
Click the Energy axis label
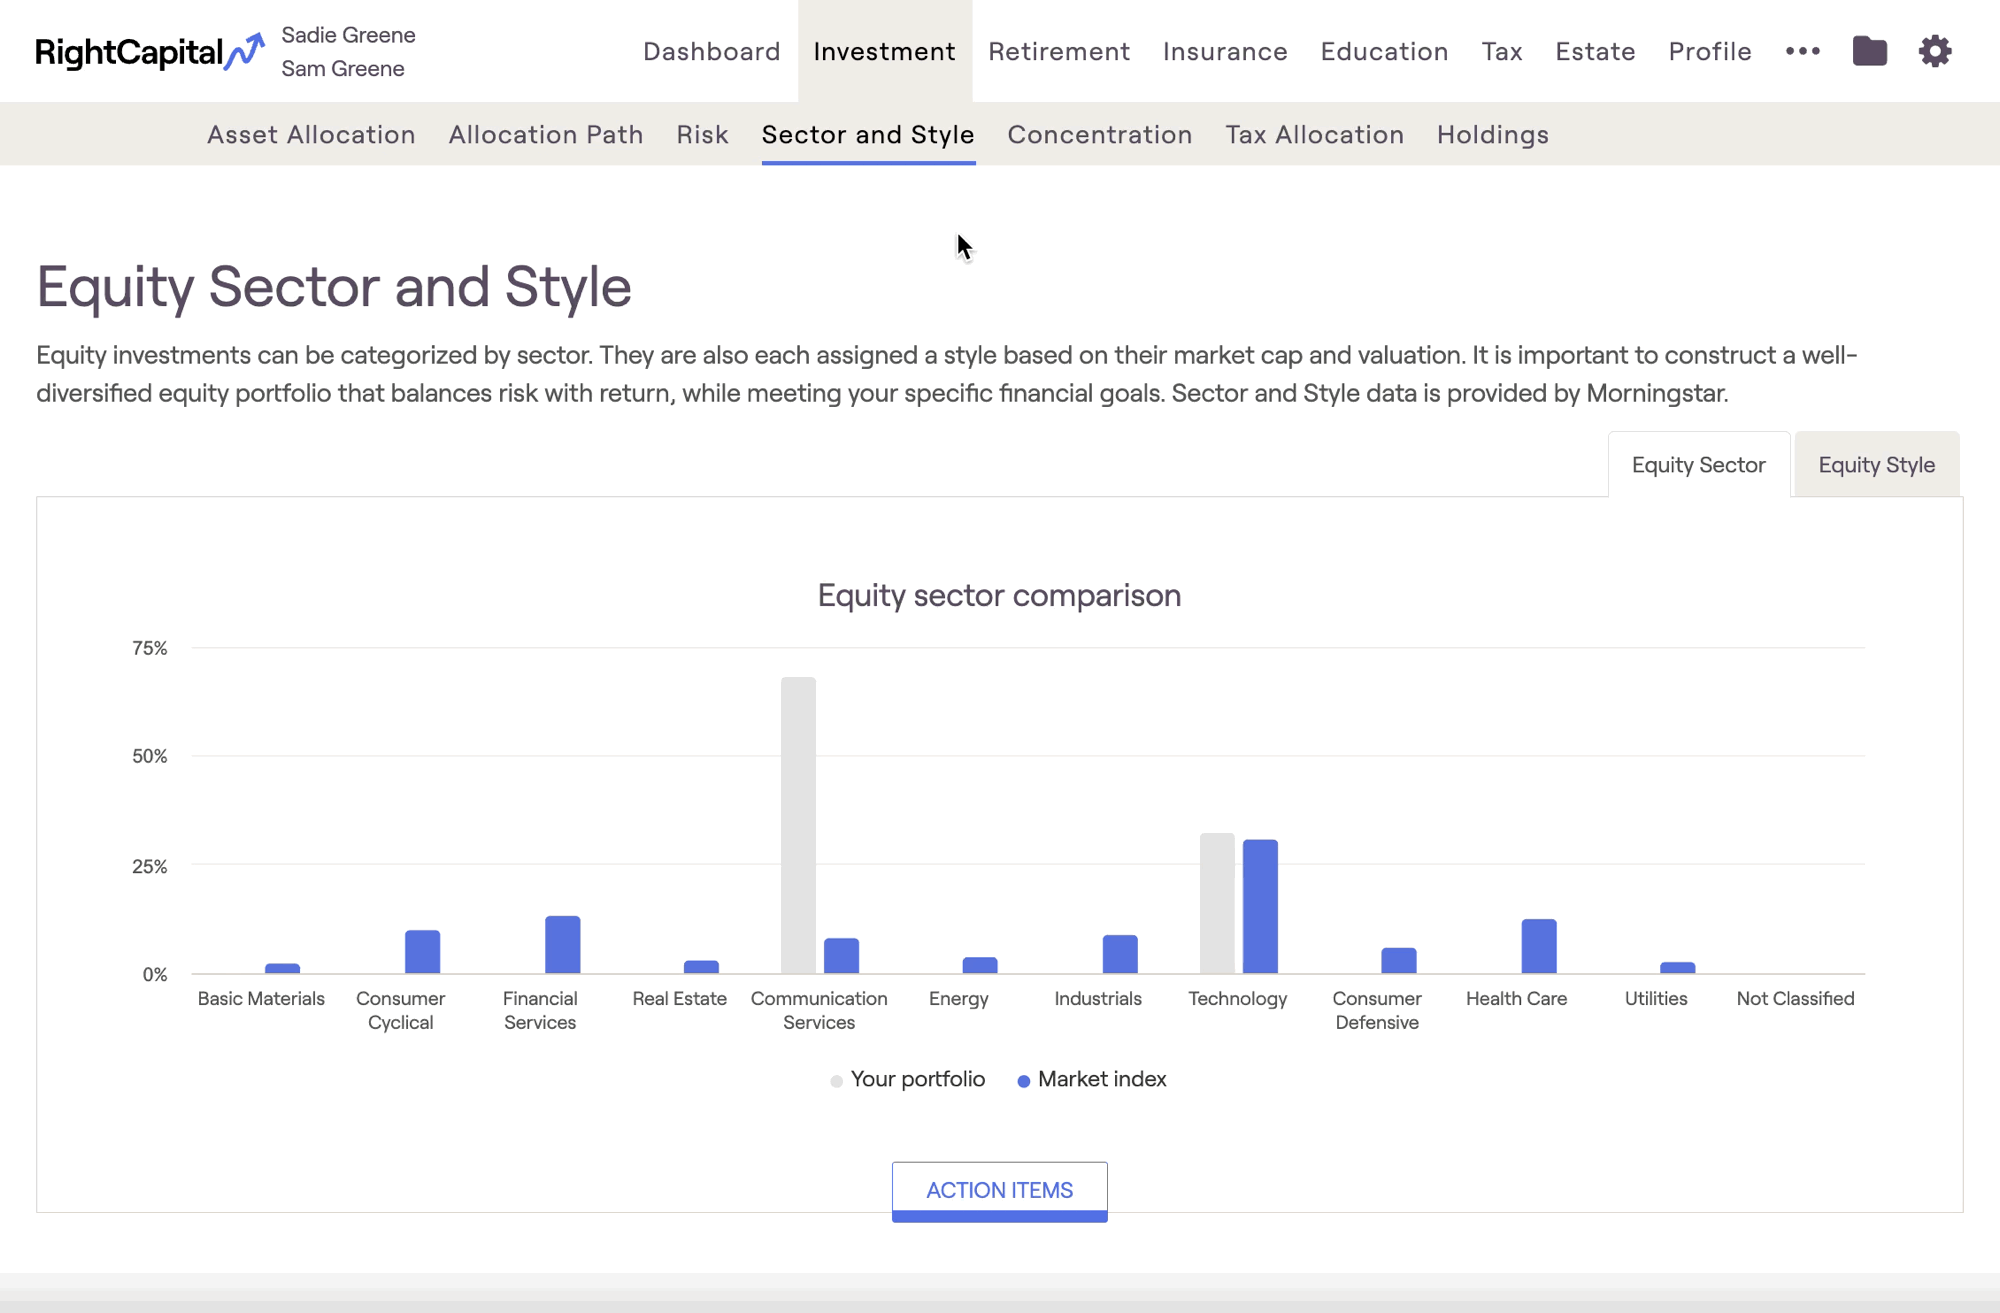click(958, 998)
